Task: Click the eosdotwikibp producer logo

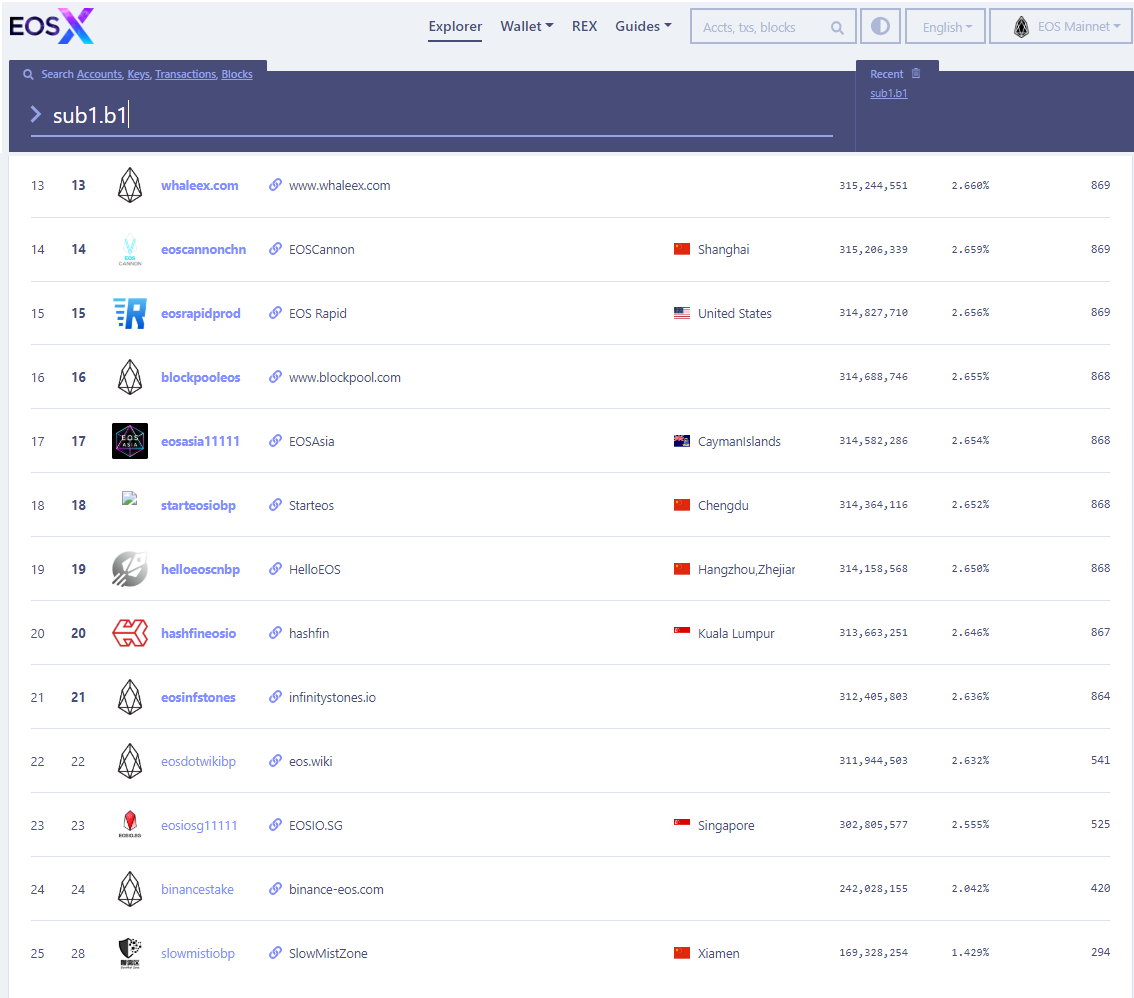Action: 130,762
